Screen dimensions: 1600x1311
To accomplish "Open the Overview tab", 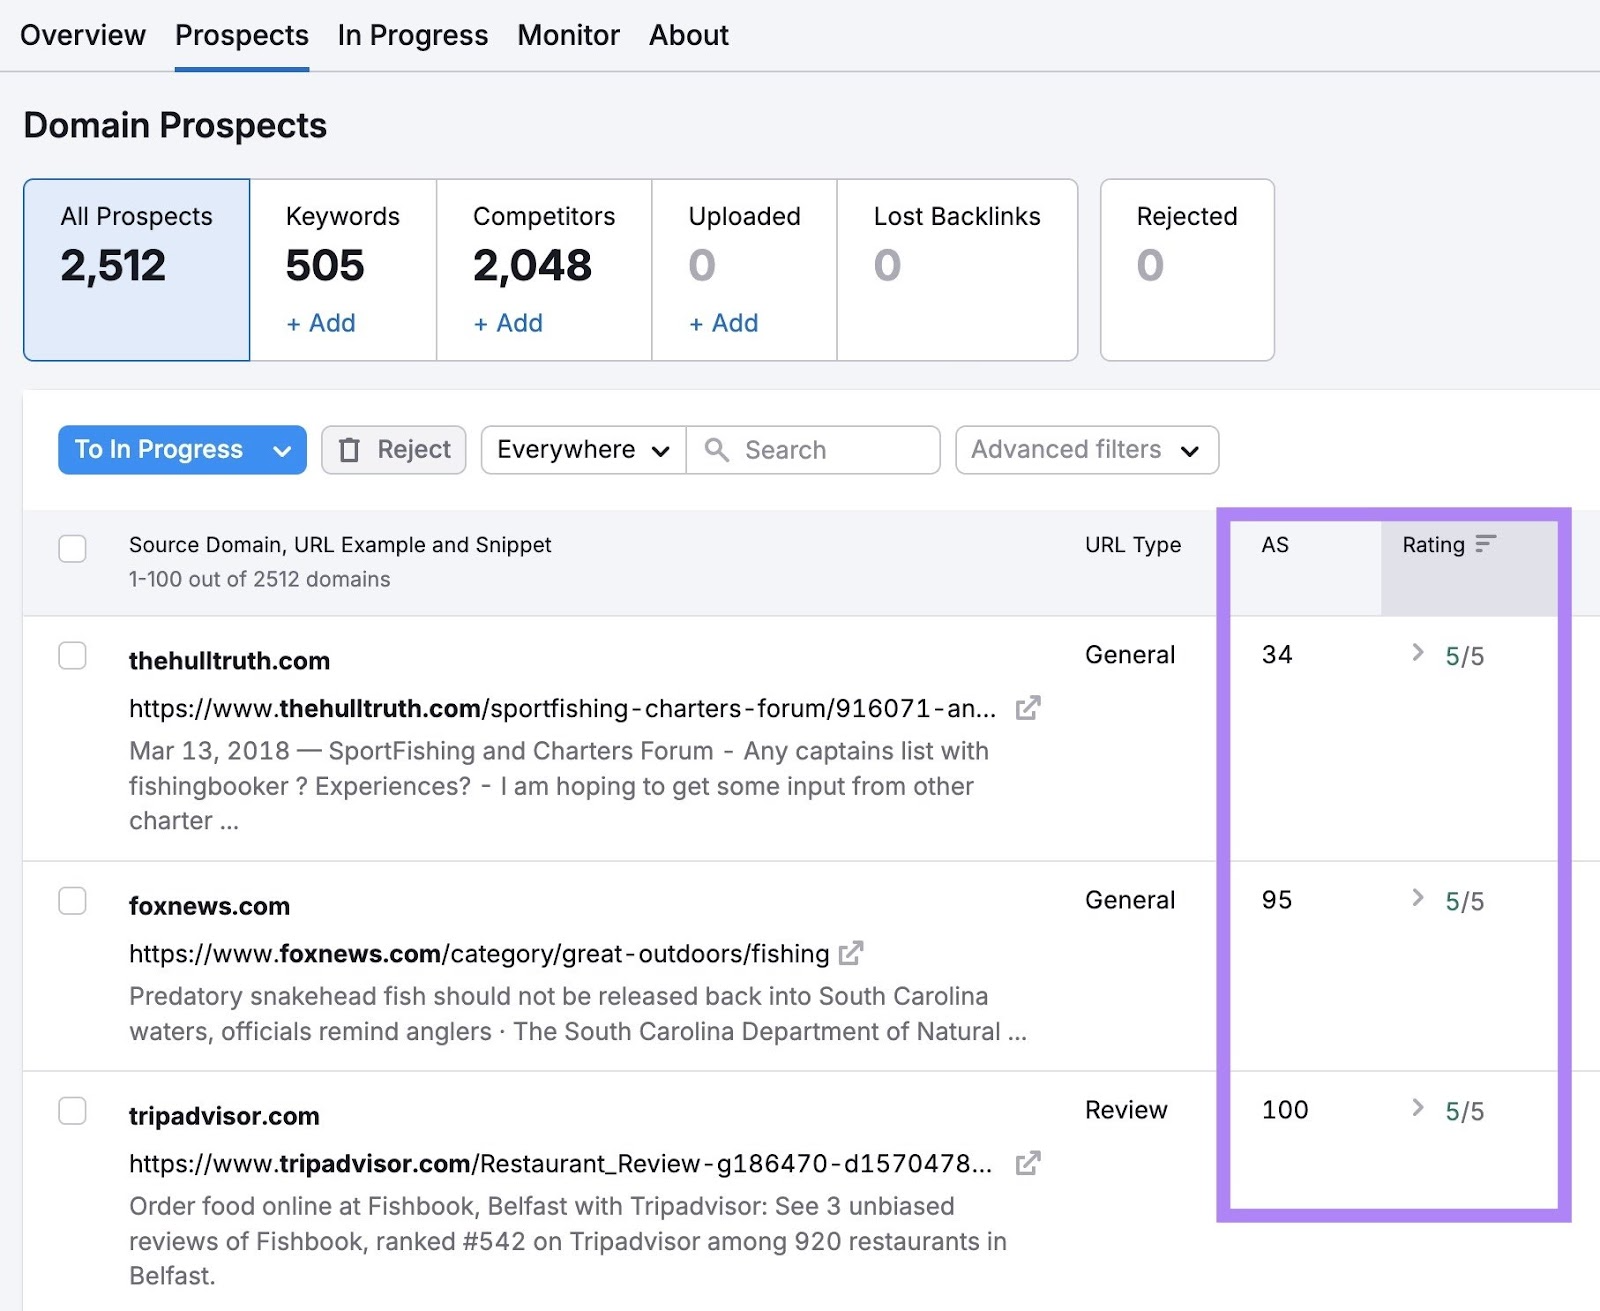I will coord(83,35).
